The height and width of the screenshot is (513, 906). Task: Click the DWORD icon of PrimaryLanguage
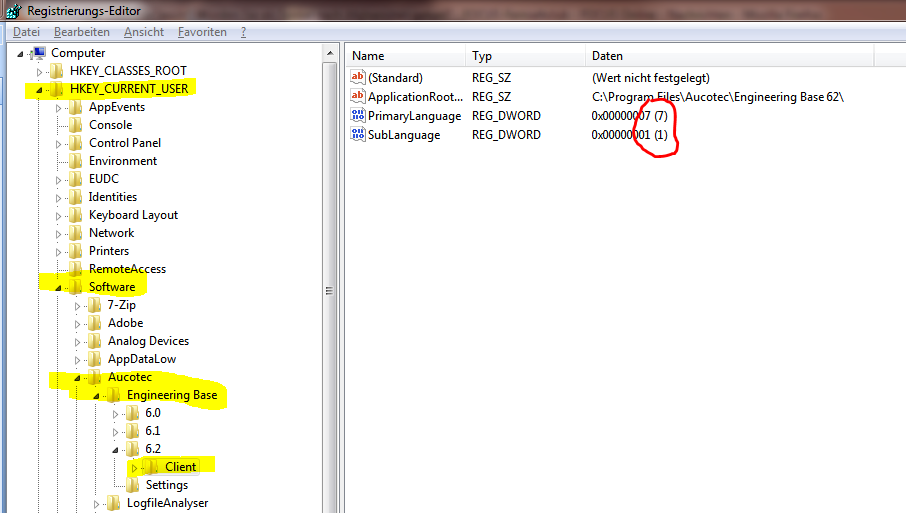tap(358, 115)
